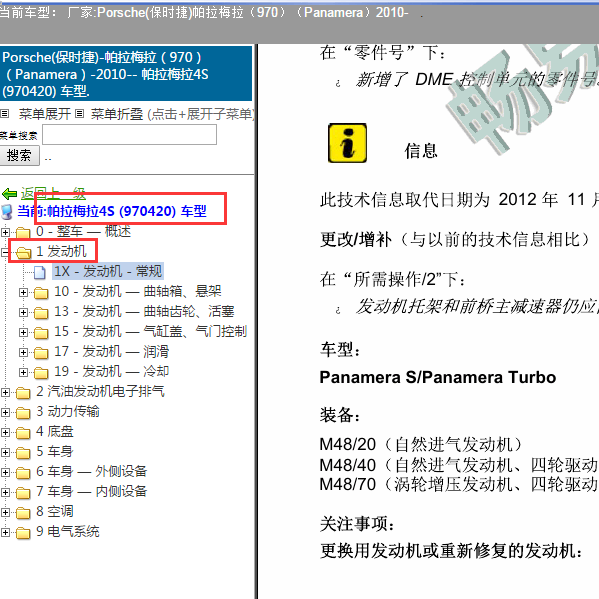Expand the 4 底盘 node

click(x=5, y=432)
